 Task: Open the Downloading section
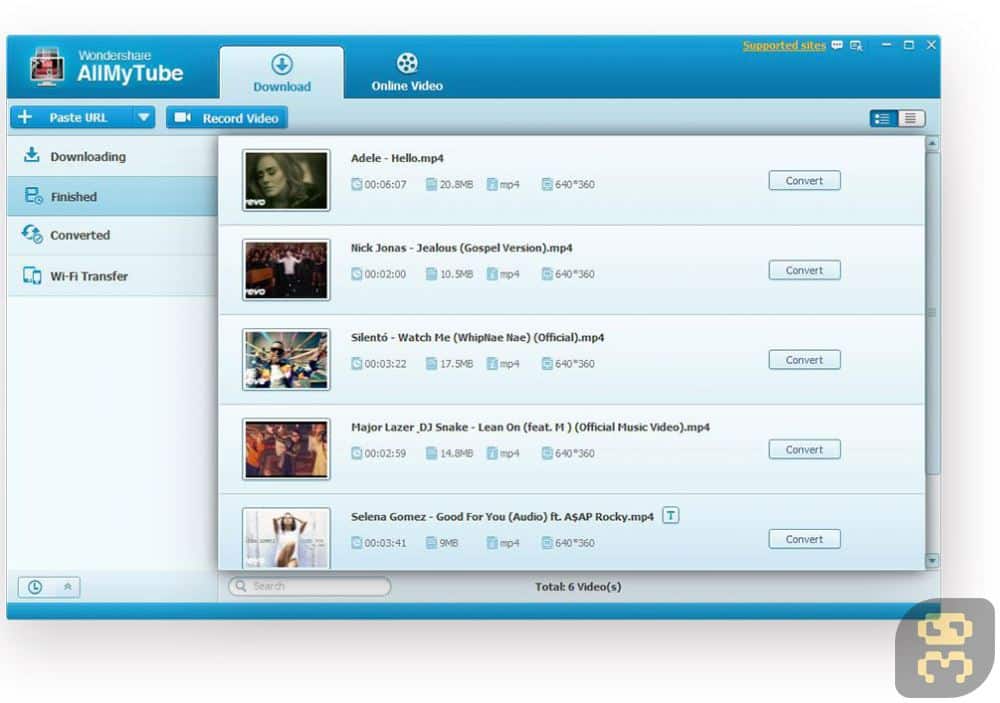112,156
